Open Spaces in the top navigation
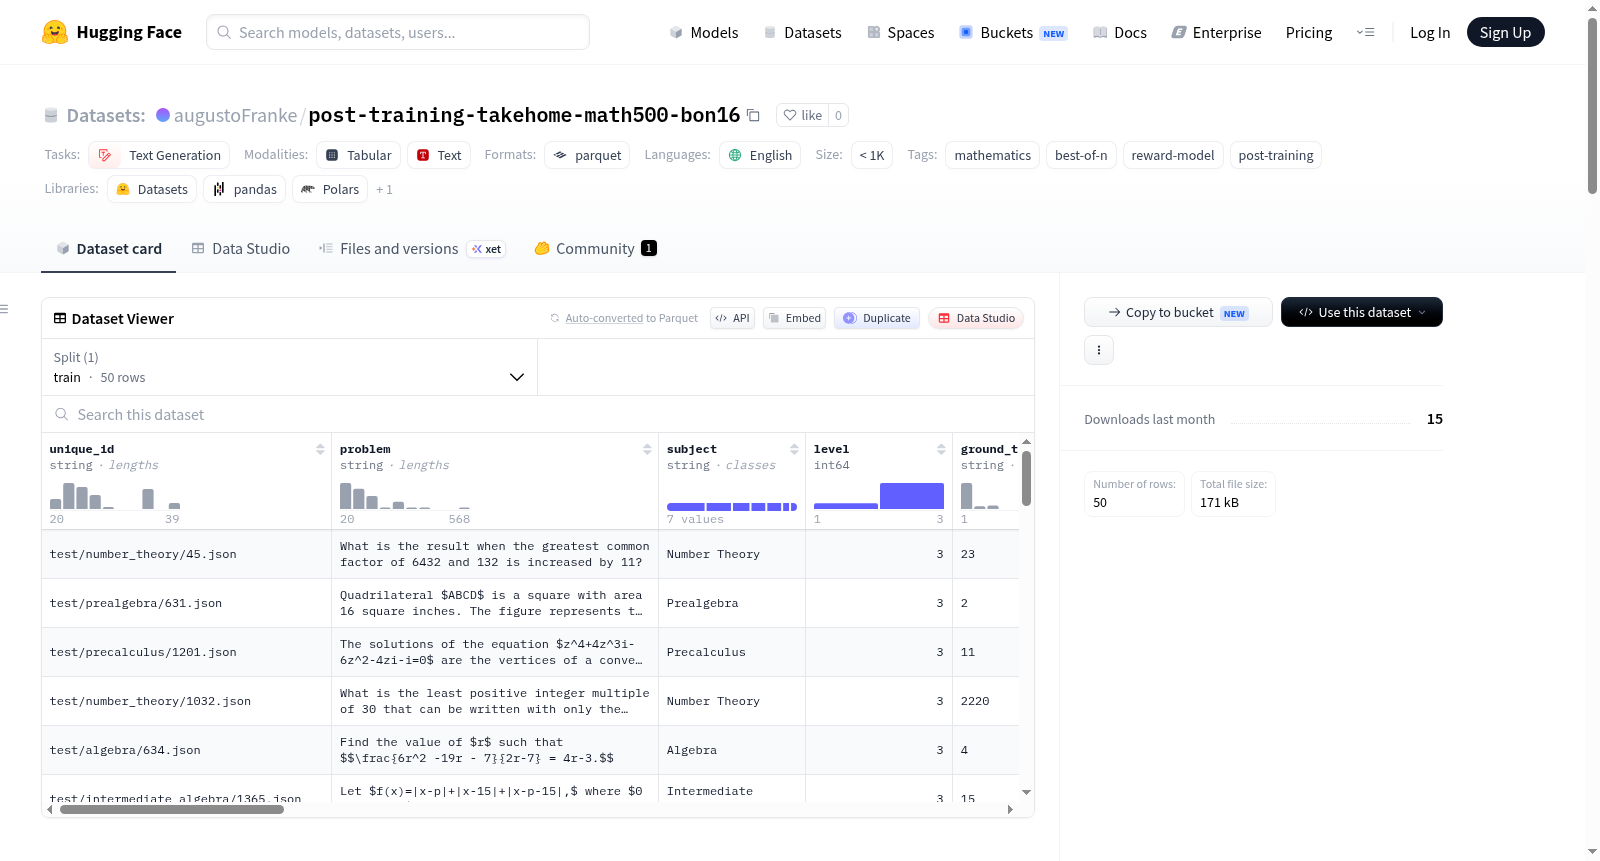The image size is (1600, 861). pos(901,32)
